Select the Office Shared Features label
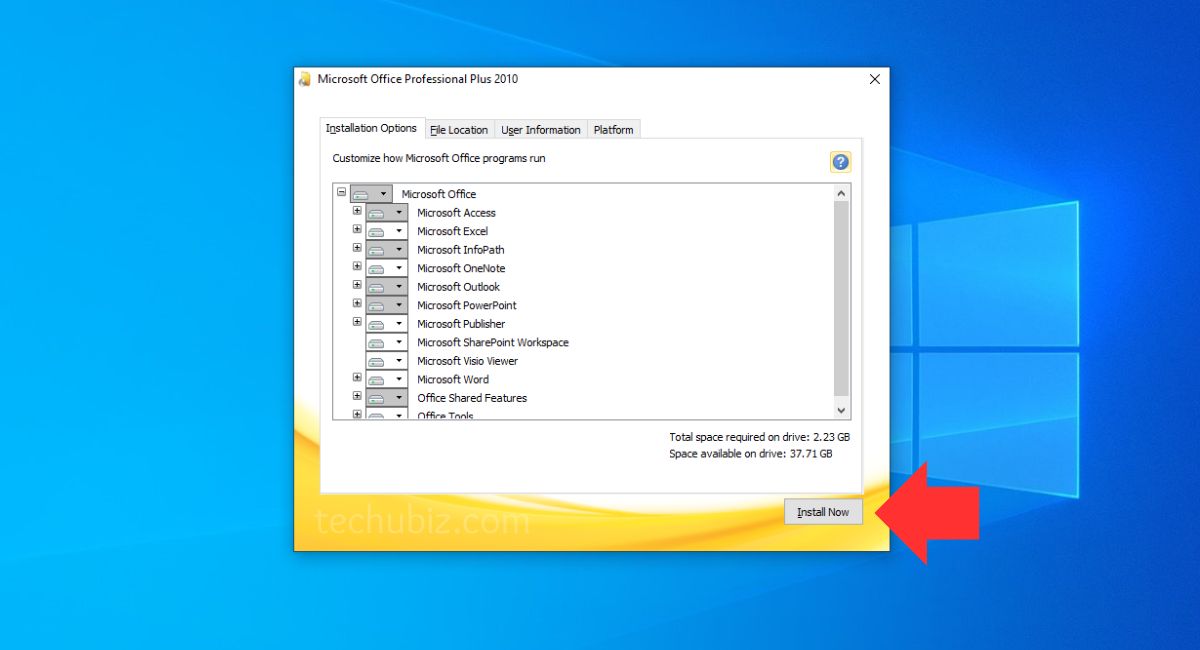 pos(472,398)
